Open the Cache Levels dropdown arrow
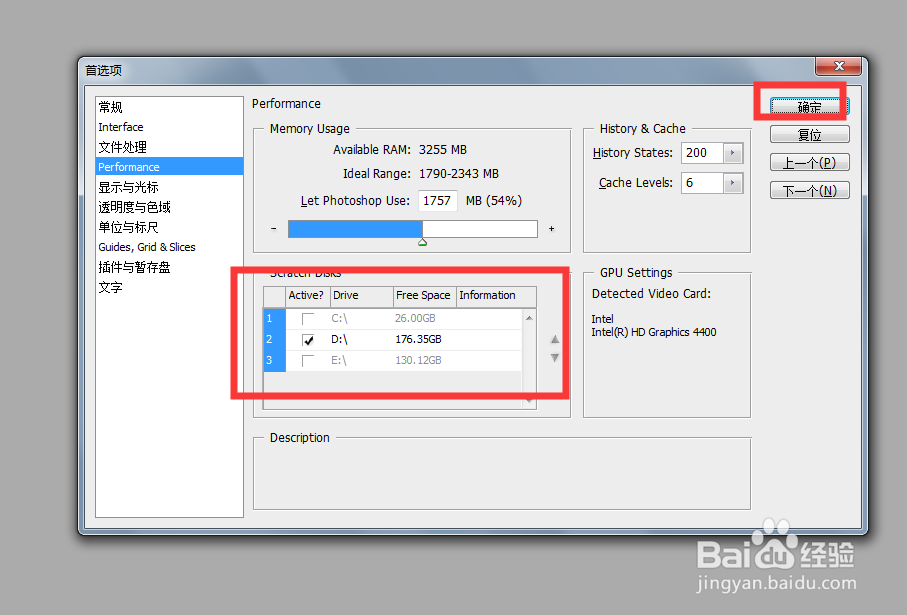This screenshot has height=615, width=907. [x=733, y=183]
